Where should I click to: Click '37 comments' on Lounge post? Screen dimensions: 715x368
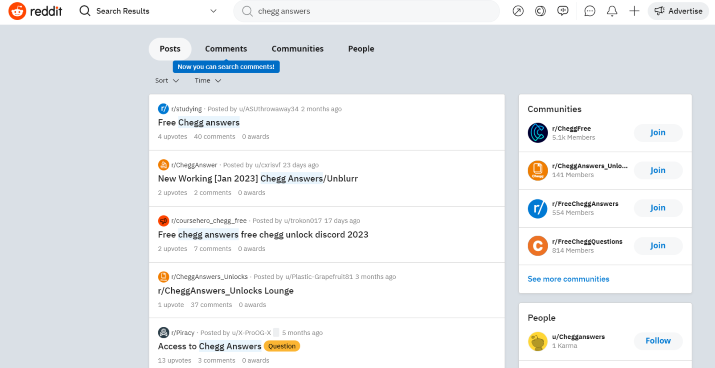pos(211,305)
